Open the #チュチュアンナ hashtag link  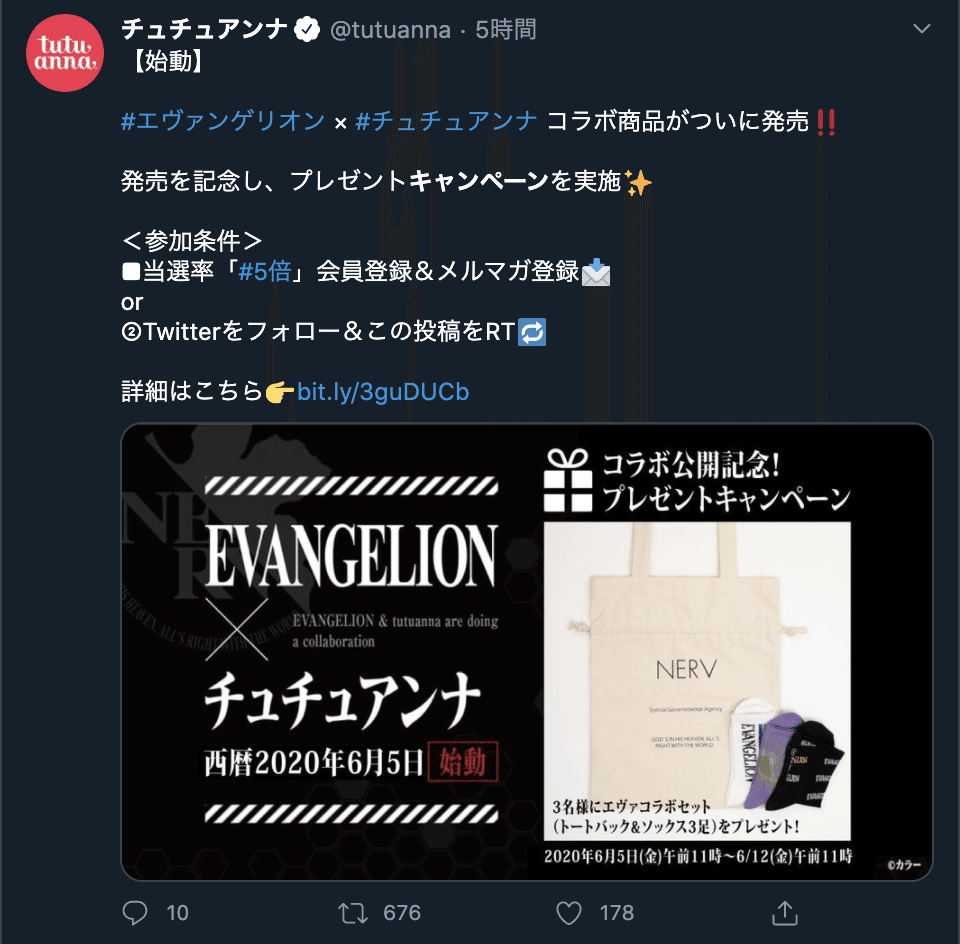pyautogui.click(x=446, y=121)
